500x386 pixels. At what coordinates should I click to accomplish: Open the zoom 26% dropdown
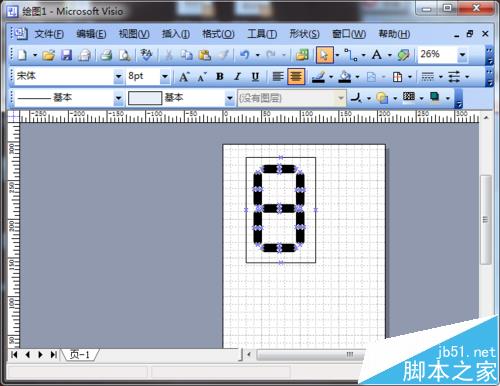tap(462, 55)
